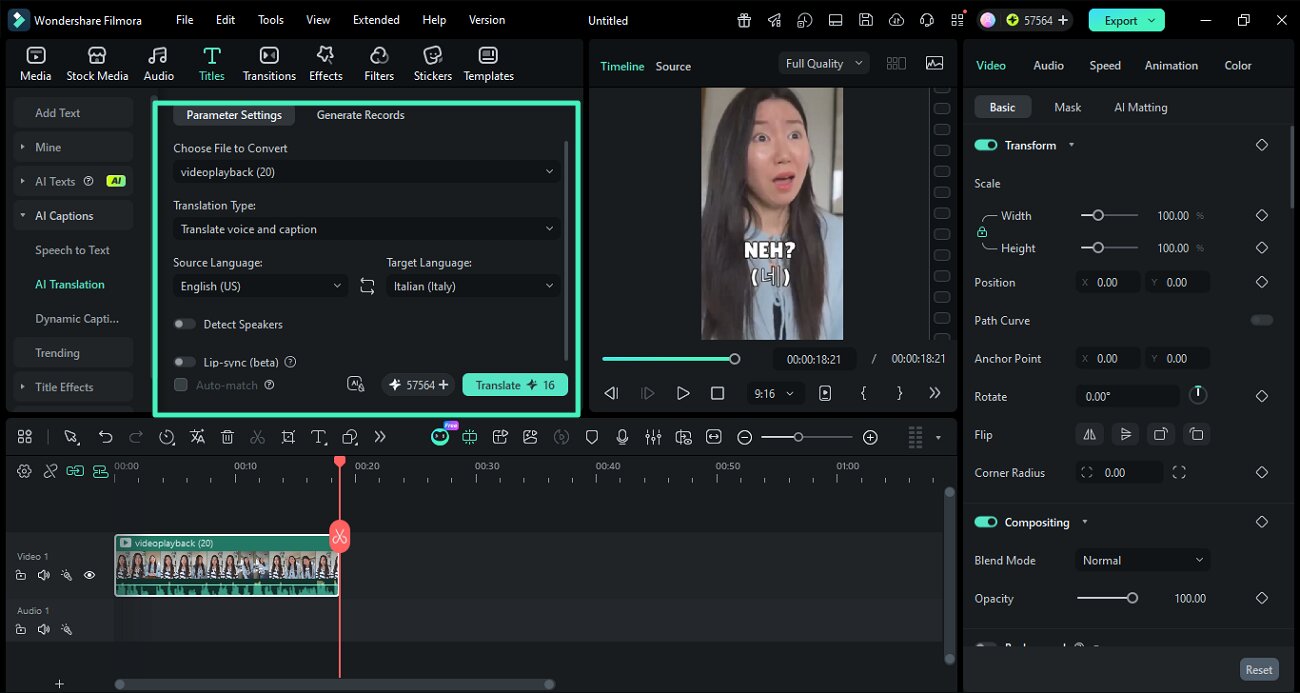The width and height of the screenshot is (1300, 693).
Task: Open the Source Language dropdown
Action: click(x=261, y=286)
